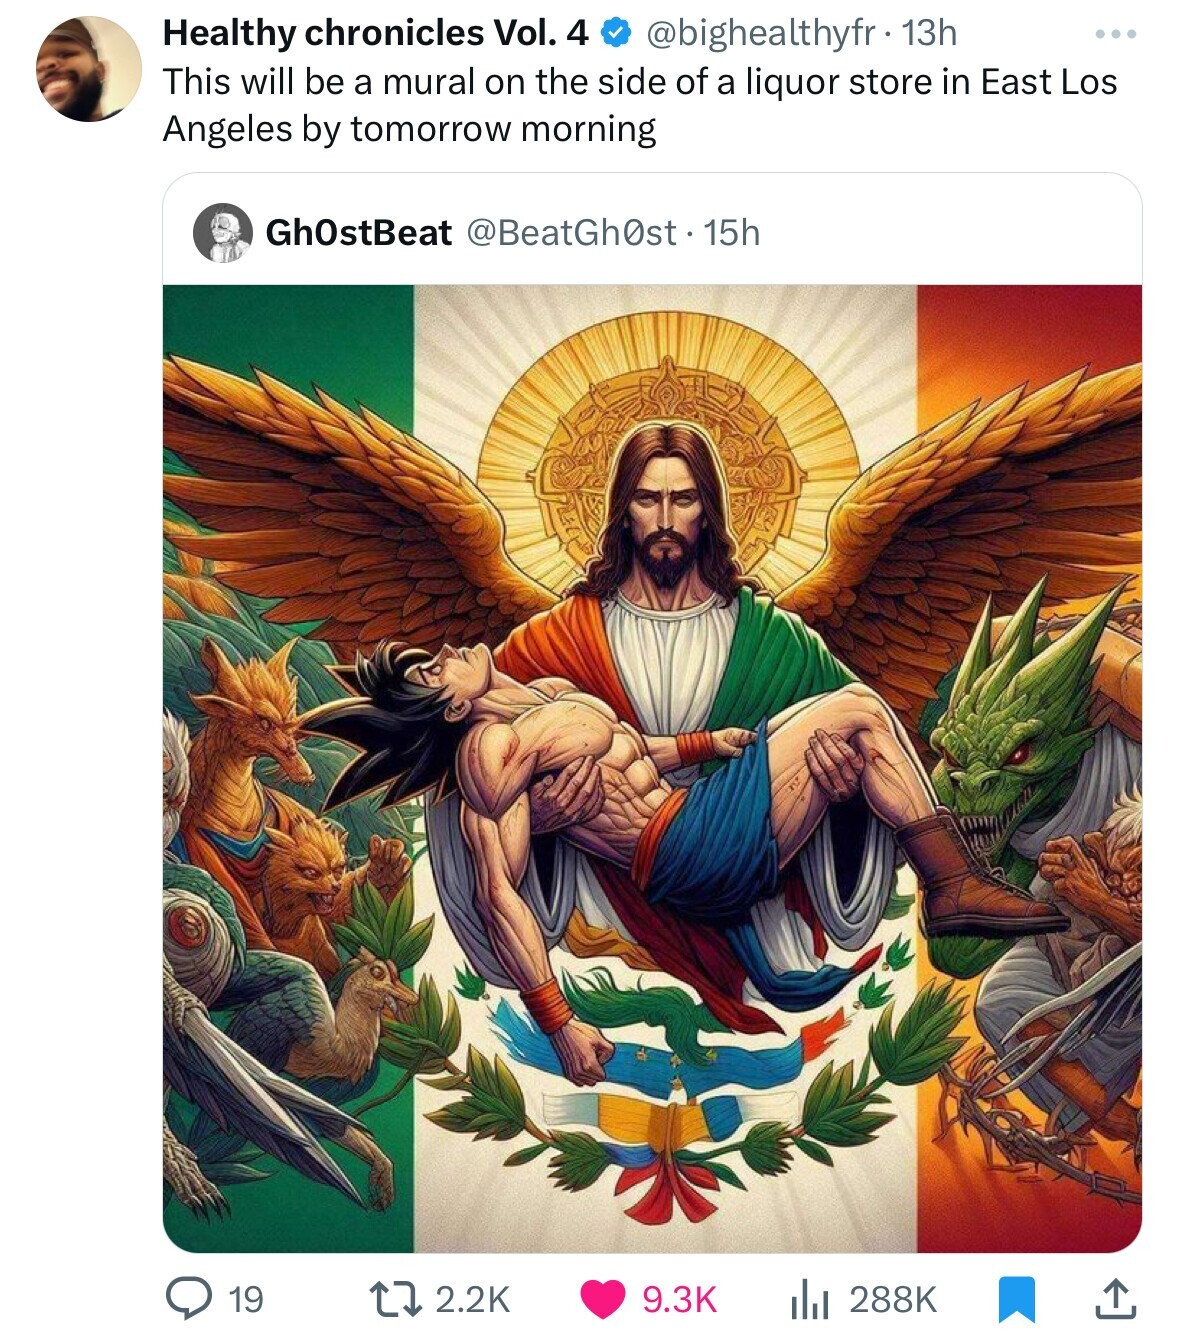Expand the mural artwork image
Screen dimensions: 1179x1338
[652, 768]
